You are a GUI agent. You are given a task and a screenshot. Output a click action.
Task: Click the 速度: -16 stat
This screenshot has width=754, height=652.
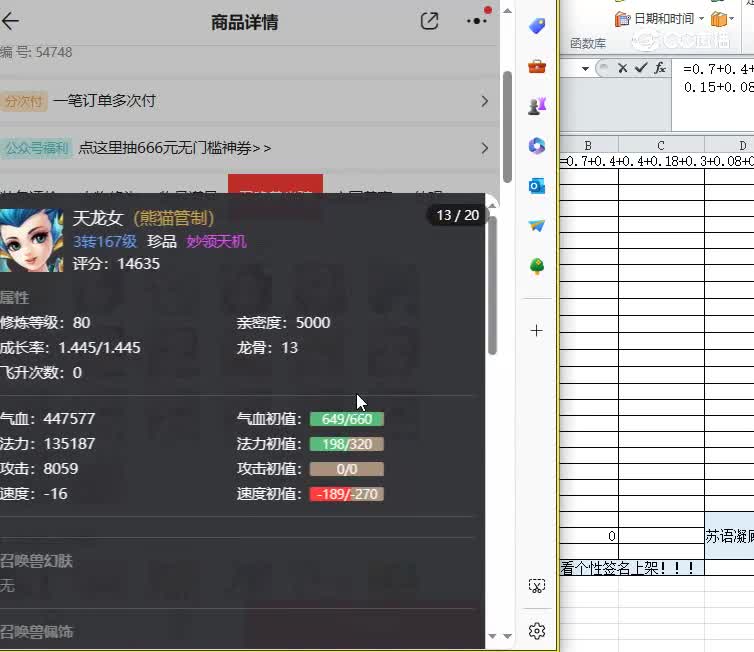(x=34, y=494)
